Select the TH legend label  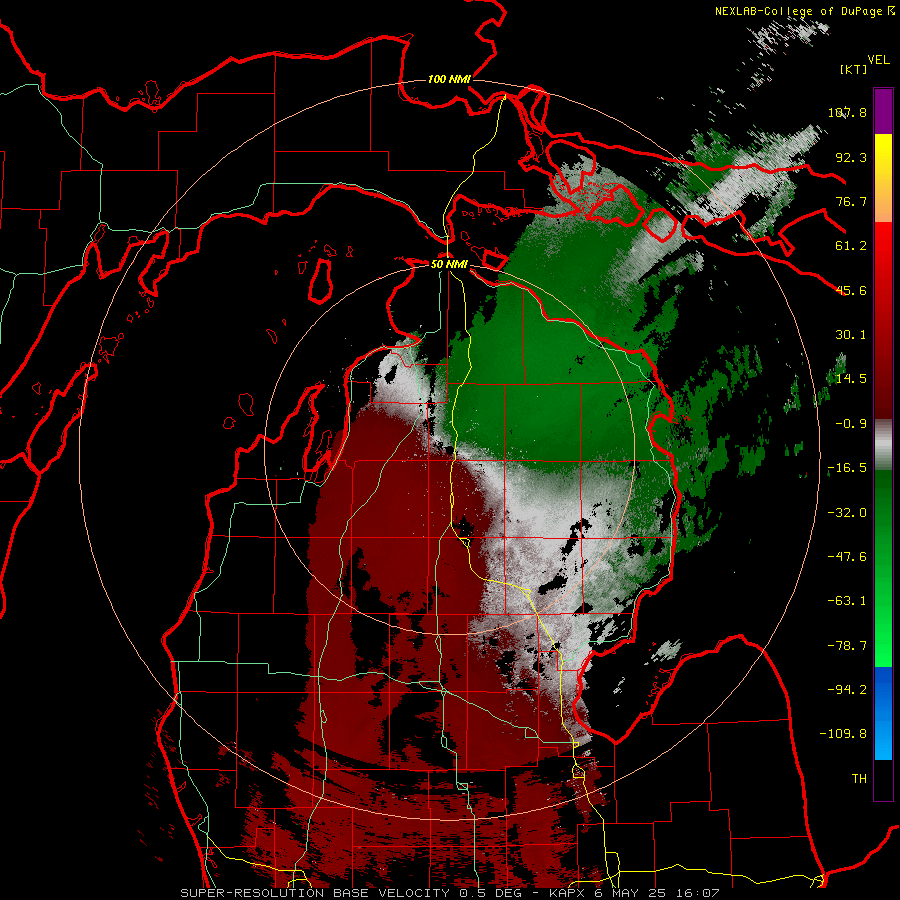(x=859, y=779)
